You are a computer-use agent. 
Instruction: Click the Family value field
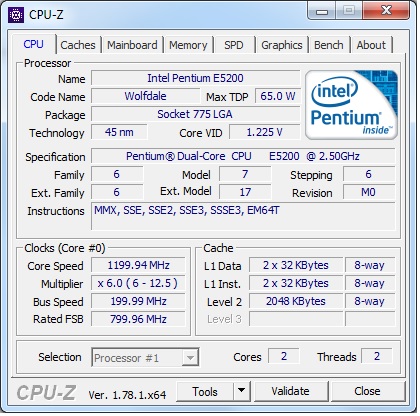[x=117, y=174]
